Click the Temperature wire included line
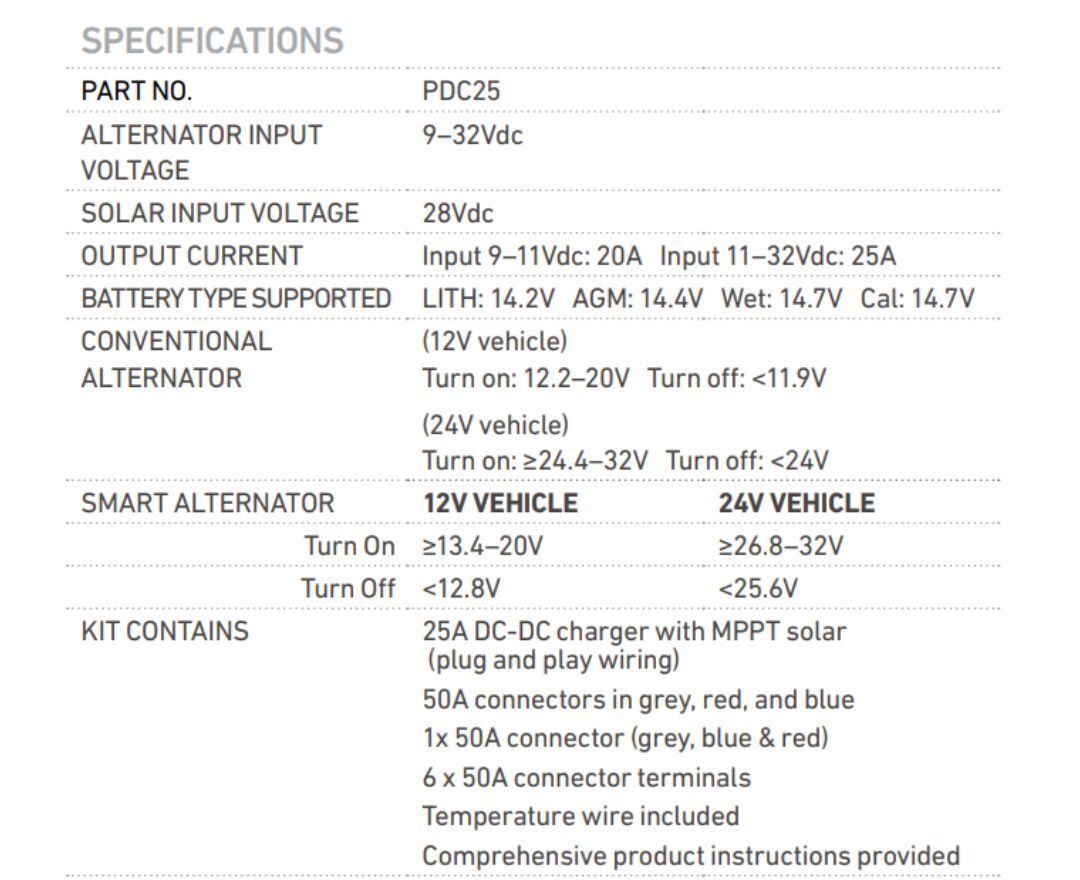 point(580,816)
